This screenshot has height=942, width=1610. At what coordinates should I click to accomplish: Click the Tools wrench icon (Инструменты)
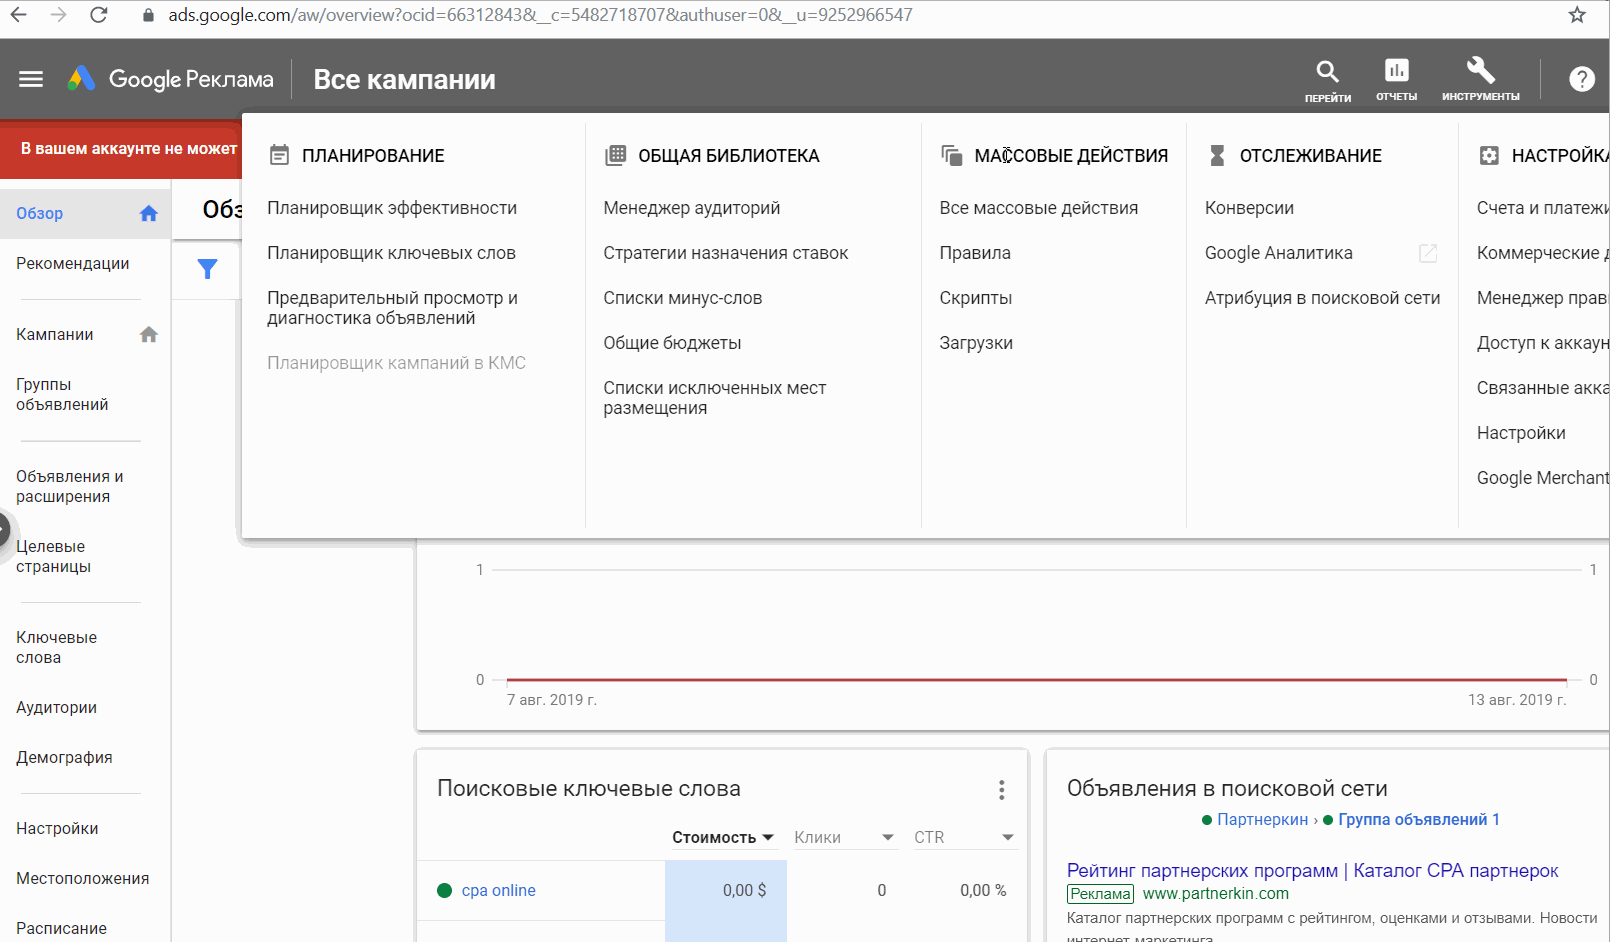(x=1480, y=72)
